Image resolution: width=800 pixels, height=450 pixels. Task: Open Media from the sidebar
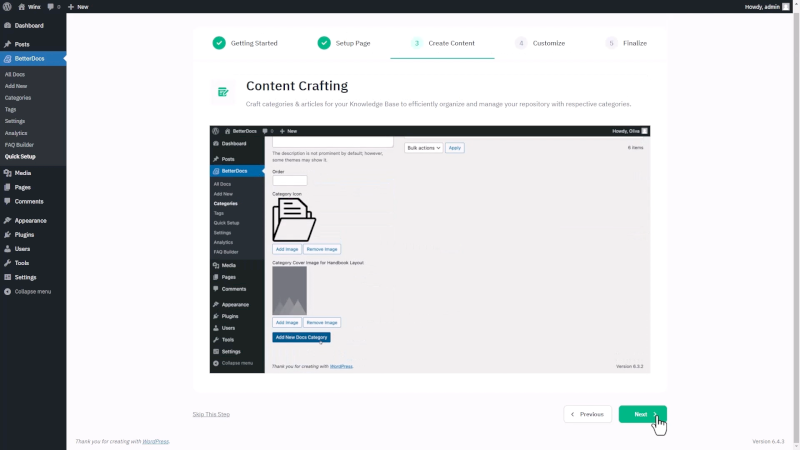22,173
